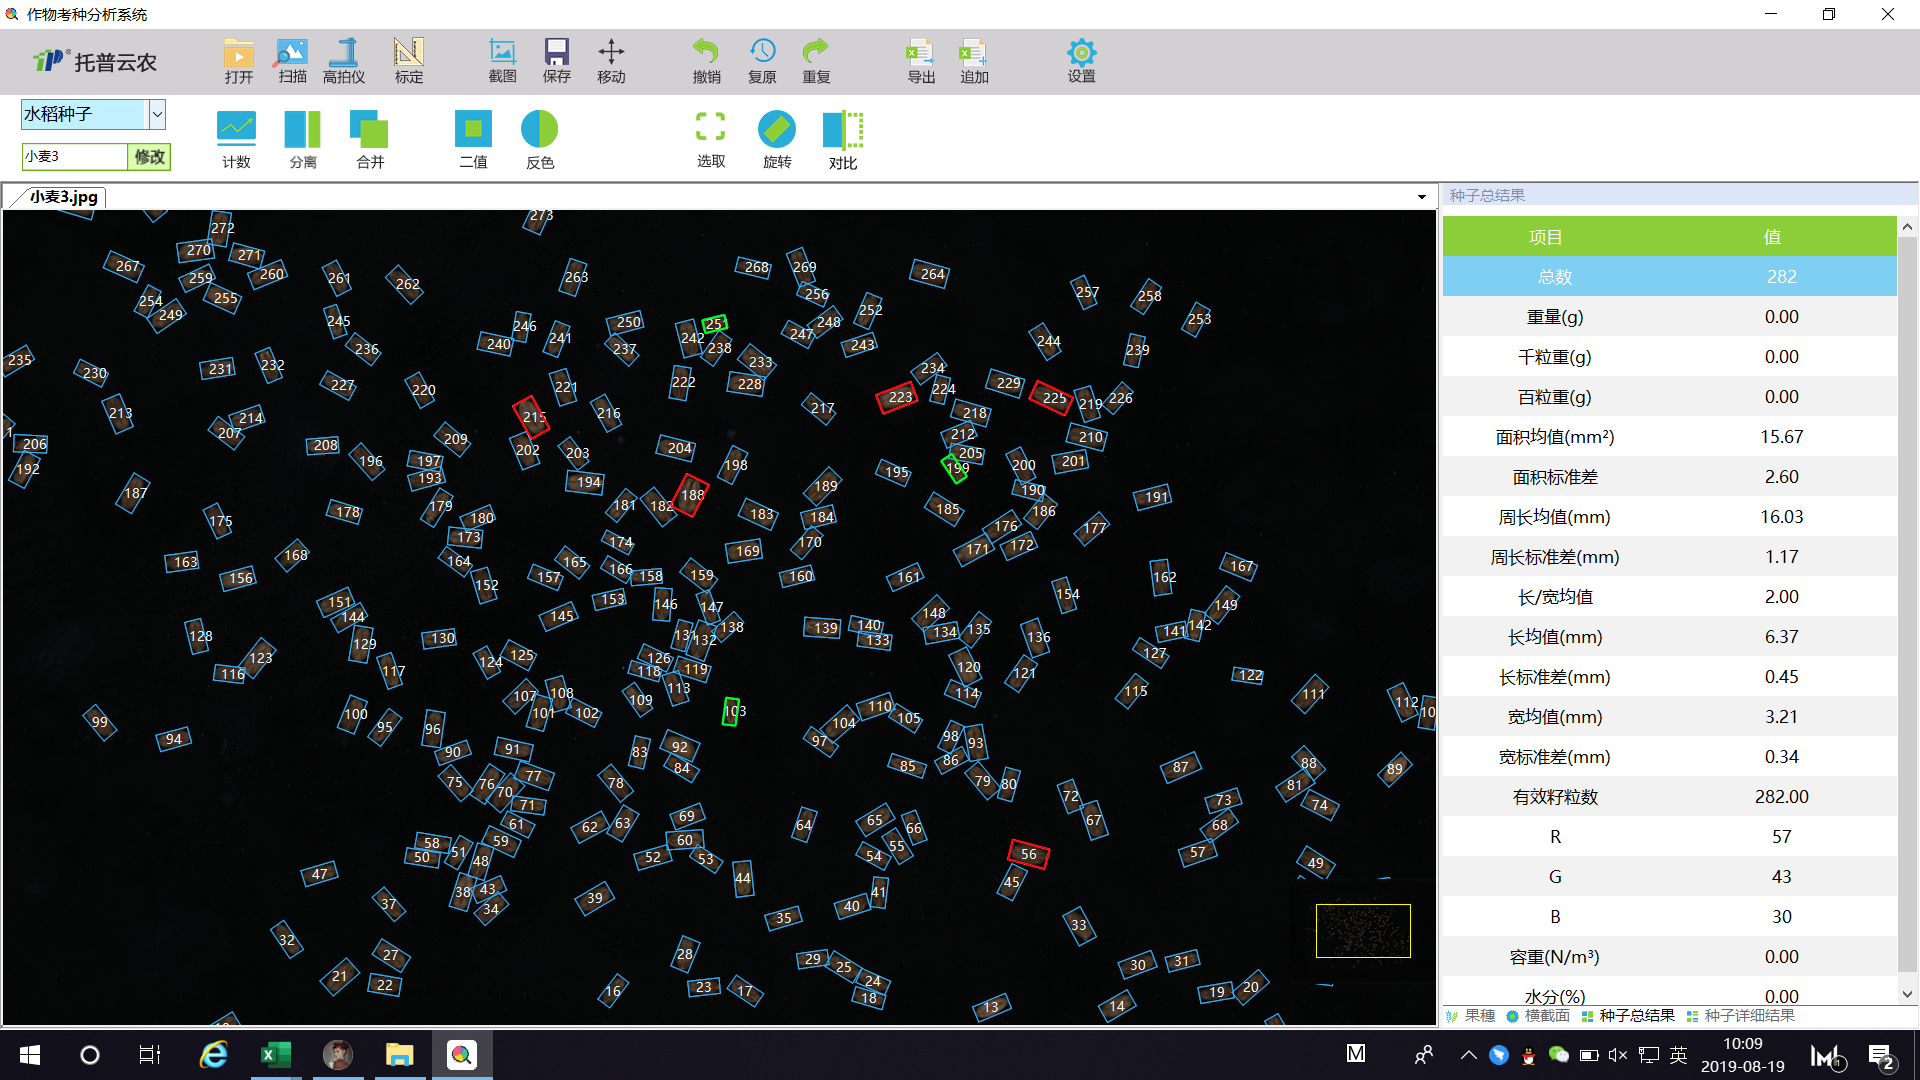The height and width of the screenshot is (1080, 1920).
Task: Redo with the 重复 arrow
Action: (x=816, y=61)
